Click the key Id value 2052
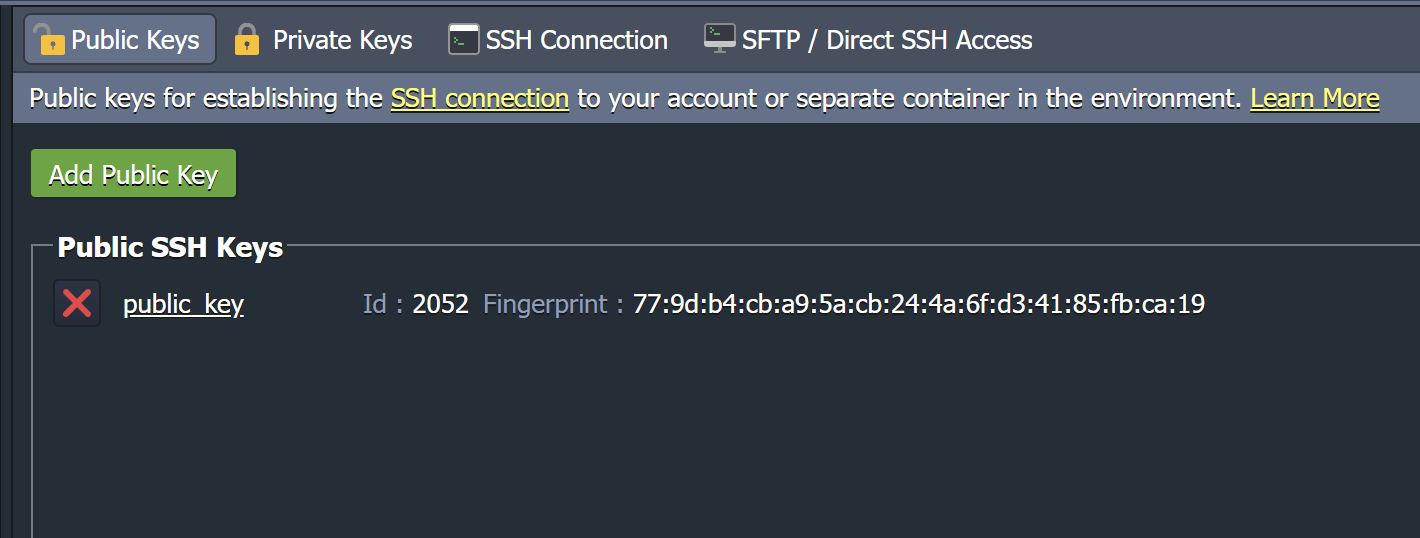The image size is (1420, 538). click(441, 304)
